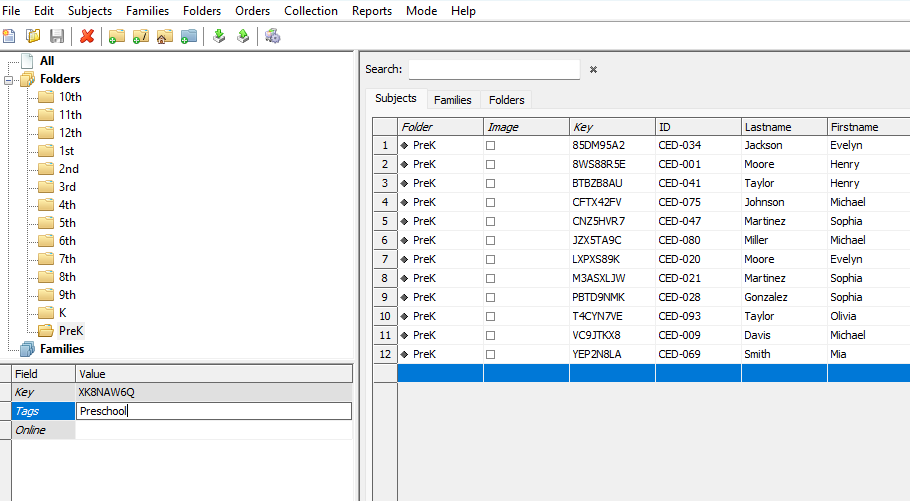The height and width of the screenshot is (501, 910).
Task: Click the blue folder with plus icon
Action: click(x=189, y=36)
